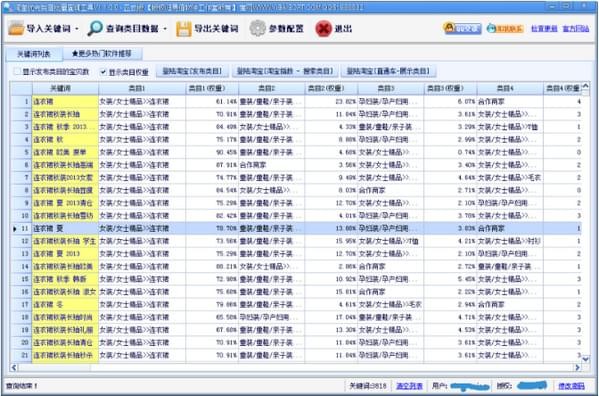Enable the 显示发布类目的宝贝数 checkbox
Viewport: 599px width, 396px height.
(17, 71)
